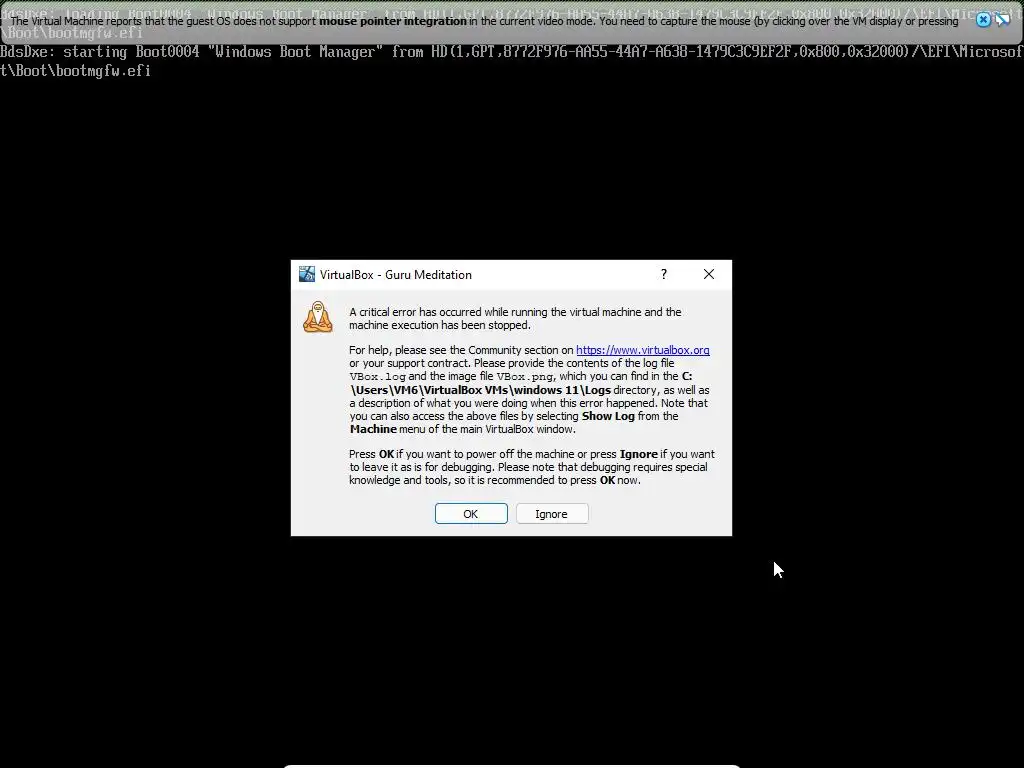Click Ignore to leave machine for debugging
The height and width of the screenshot is (768, 1024).
[x=552, y=514]
